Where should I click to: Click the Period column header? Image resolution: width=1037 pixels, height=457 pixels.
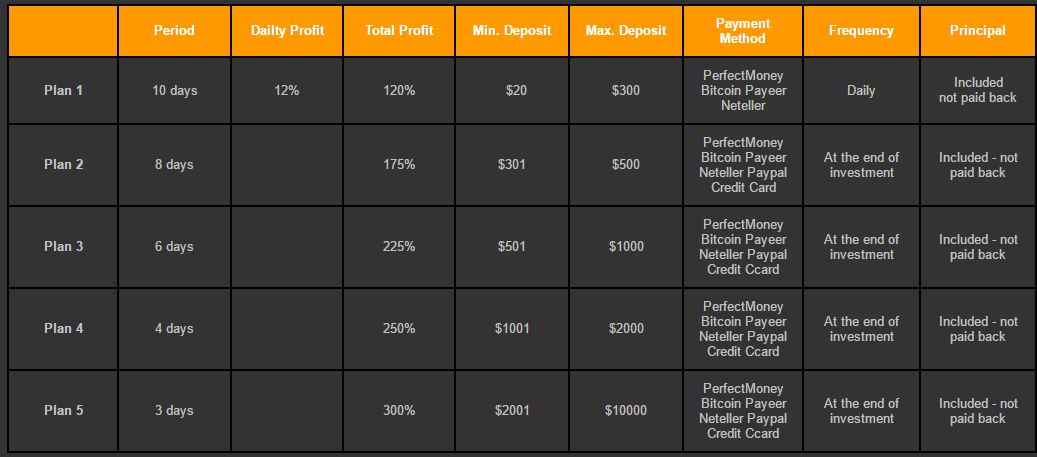click(x=174, y=31)
